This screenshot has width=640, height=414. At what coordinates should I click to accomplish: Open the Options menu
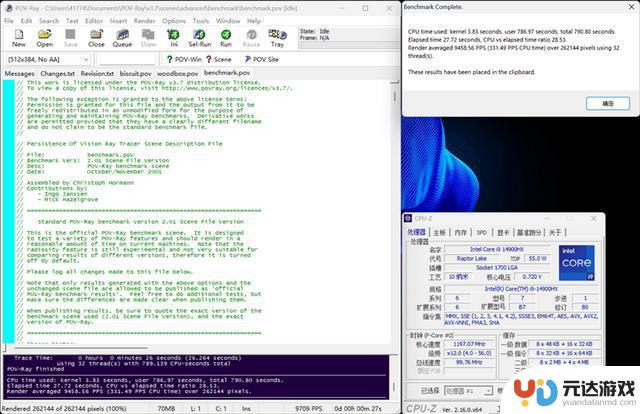pos(174,21)
